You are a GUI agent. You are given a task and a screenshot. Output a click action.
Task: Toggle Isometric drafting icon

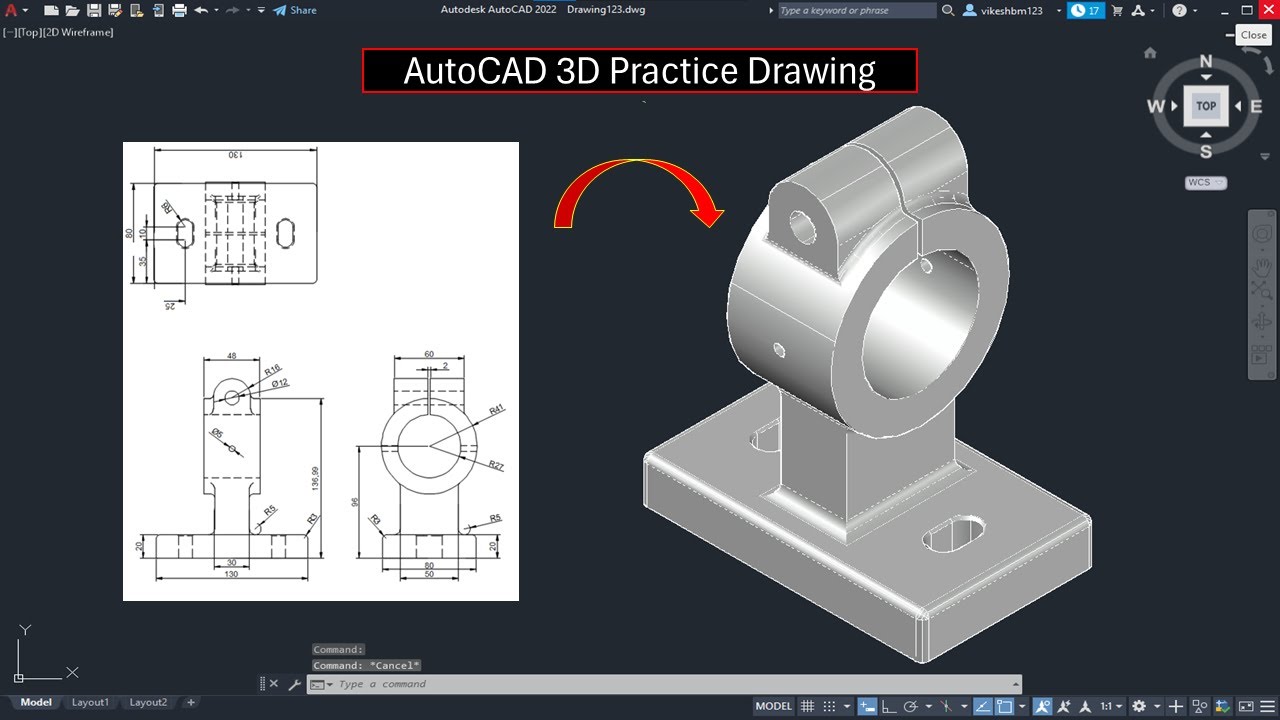946,706
